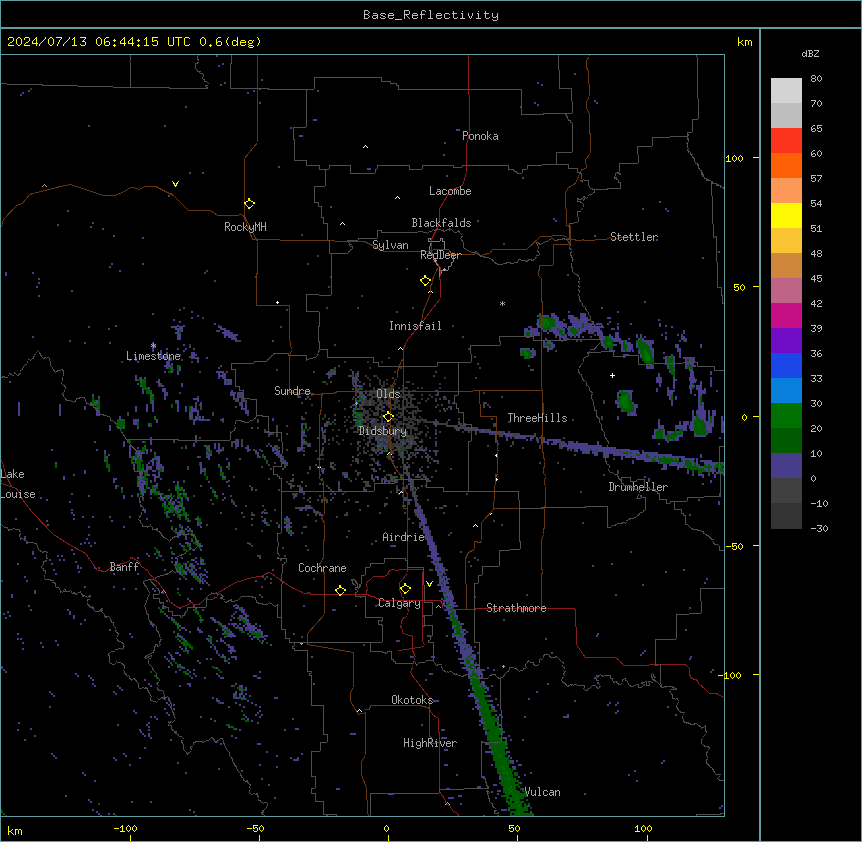Select the Limestone label
Viewport: 862px width, 842px height.
pyautogui.click(x=153, y=356)
